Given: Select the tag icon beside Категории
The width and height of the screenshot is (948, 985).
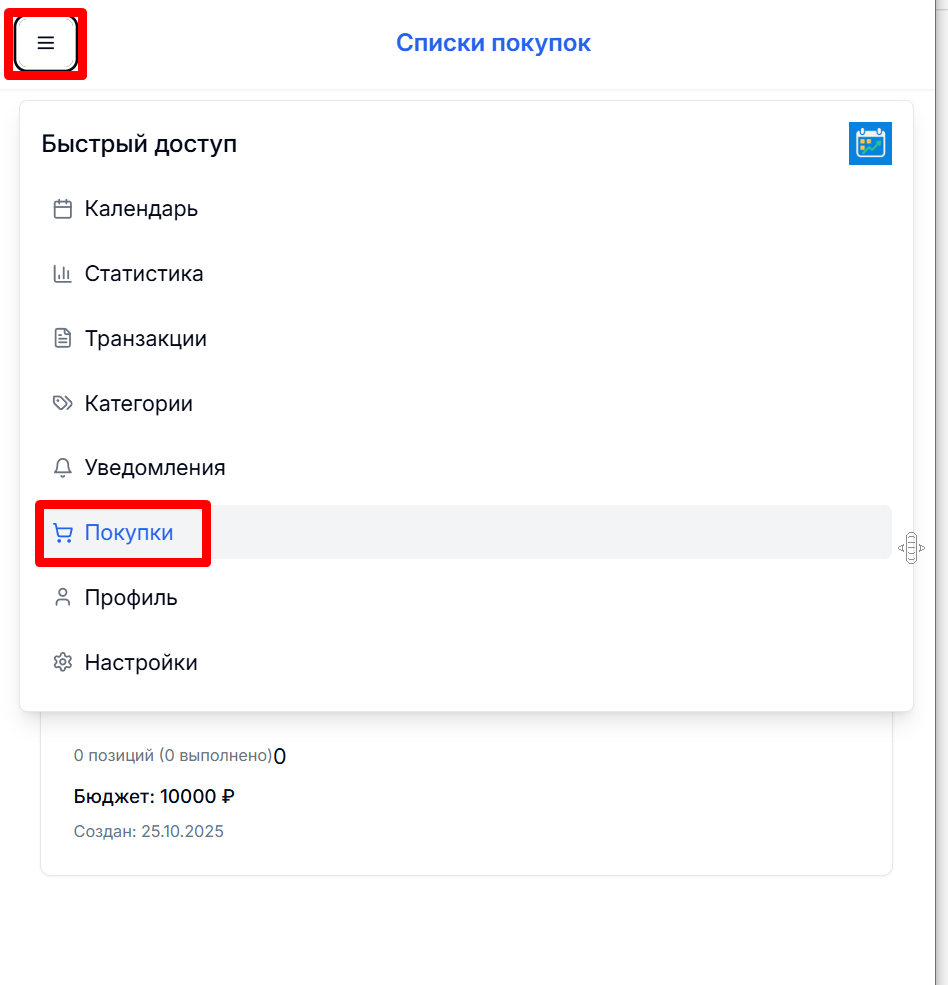Looking at the screenshot, I should 63,403.
